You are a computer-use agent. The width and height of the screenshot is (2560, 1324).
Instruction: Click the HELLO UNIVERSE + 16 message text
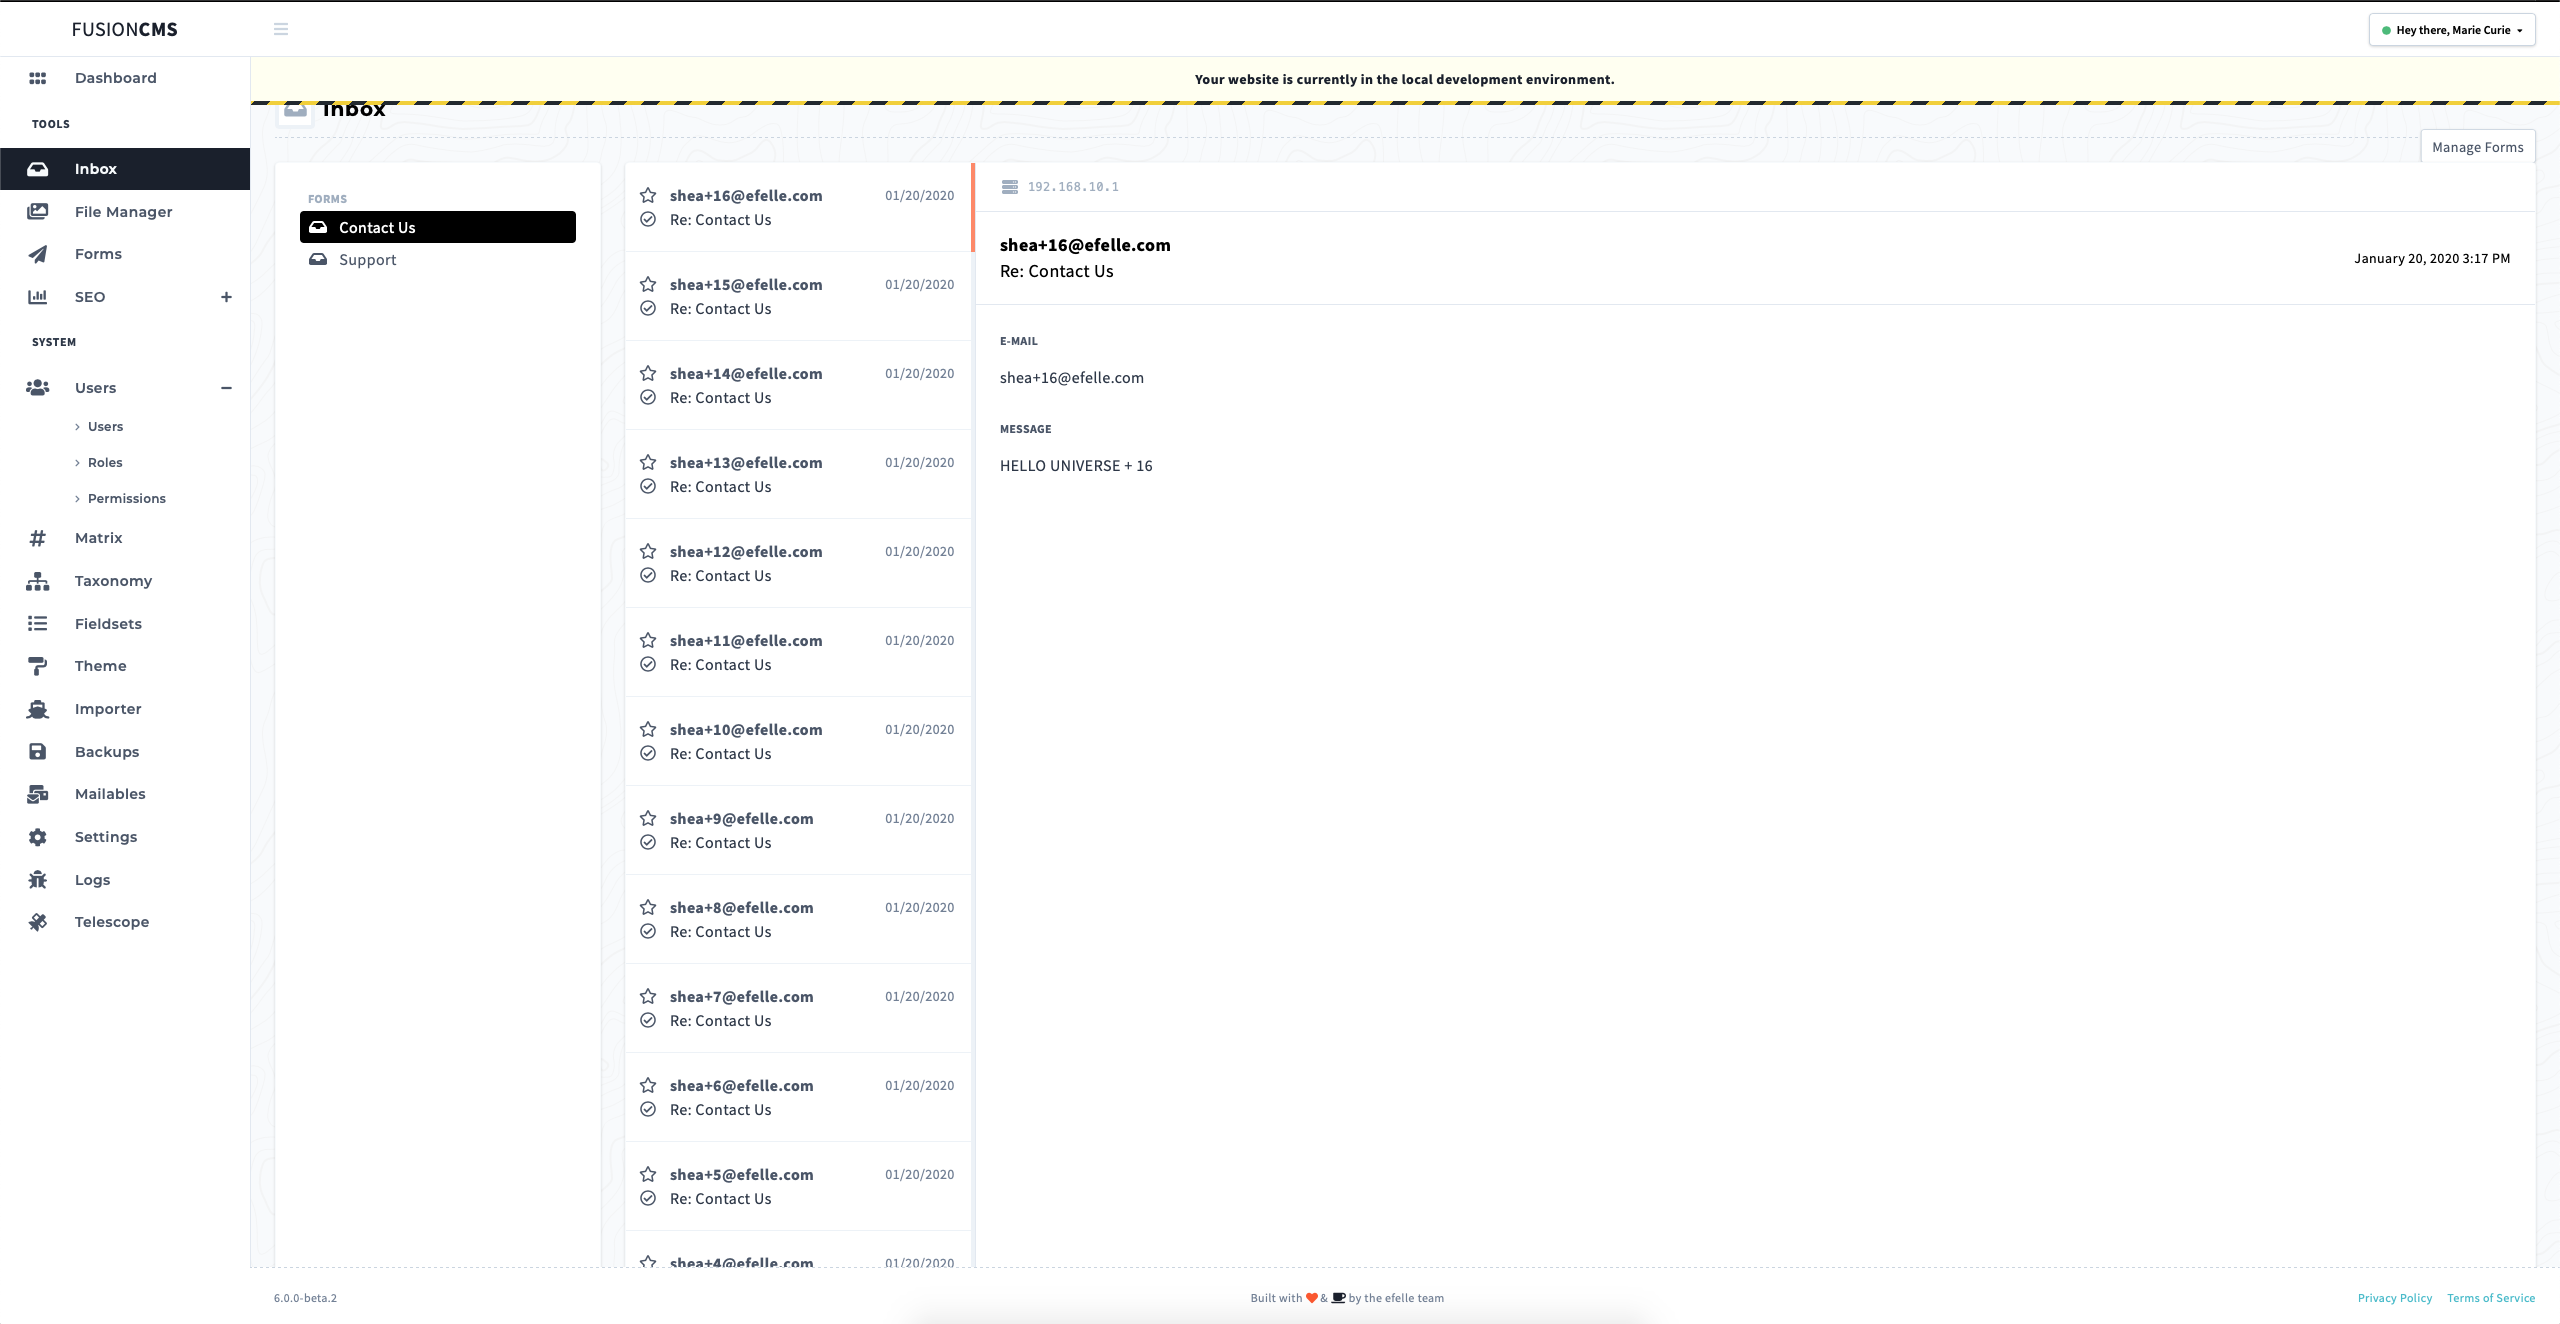point(1076,466)
